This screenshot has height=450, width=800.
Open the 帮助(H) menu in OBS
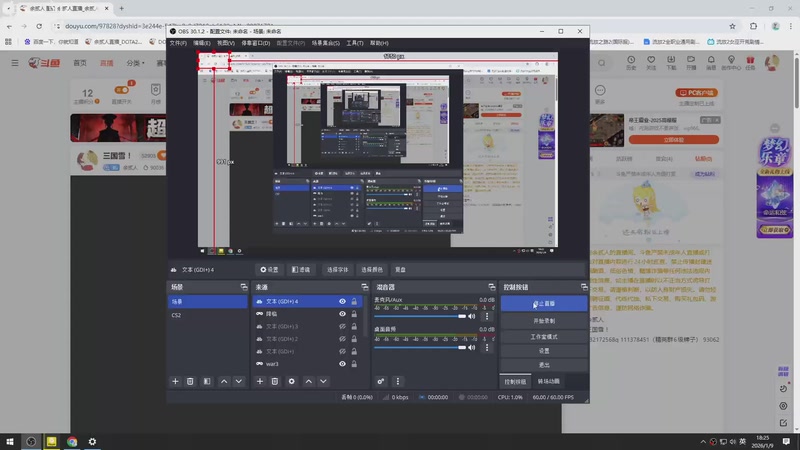point(379,43)
